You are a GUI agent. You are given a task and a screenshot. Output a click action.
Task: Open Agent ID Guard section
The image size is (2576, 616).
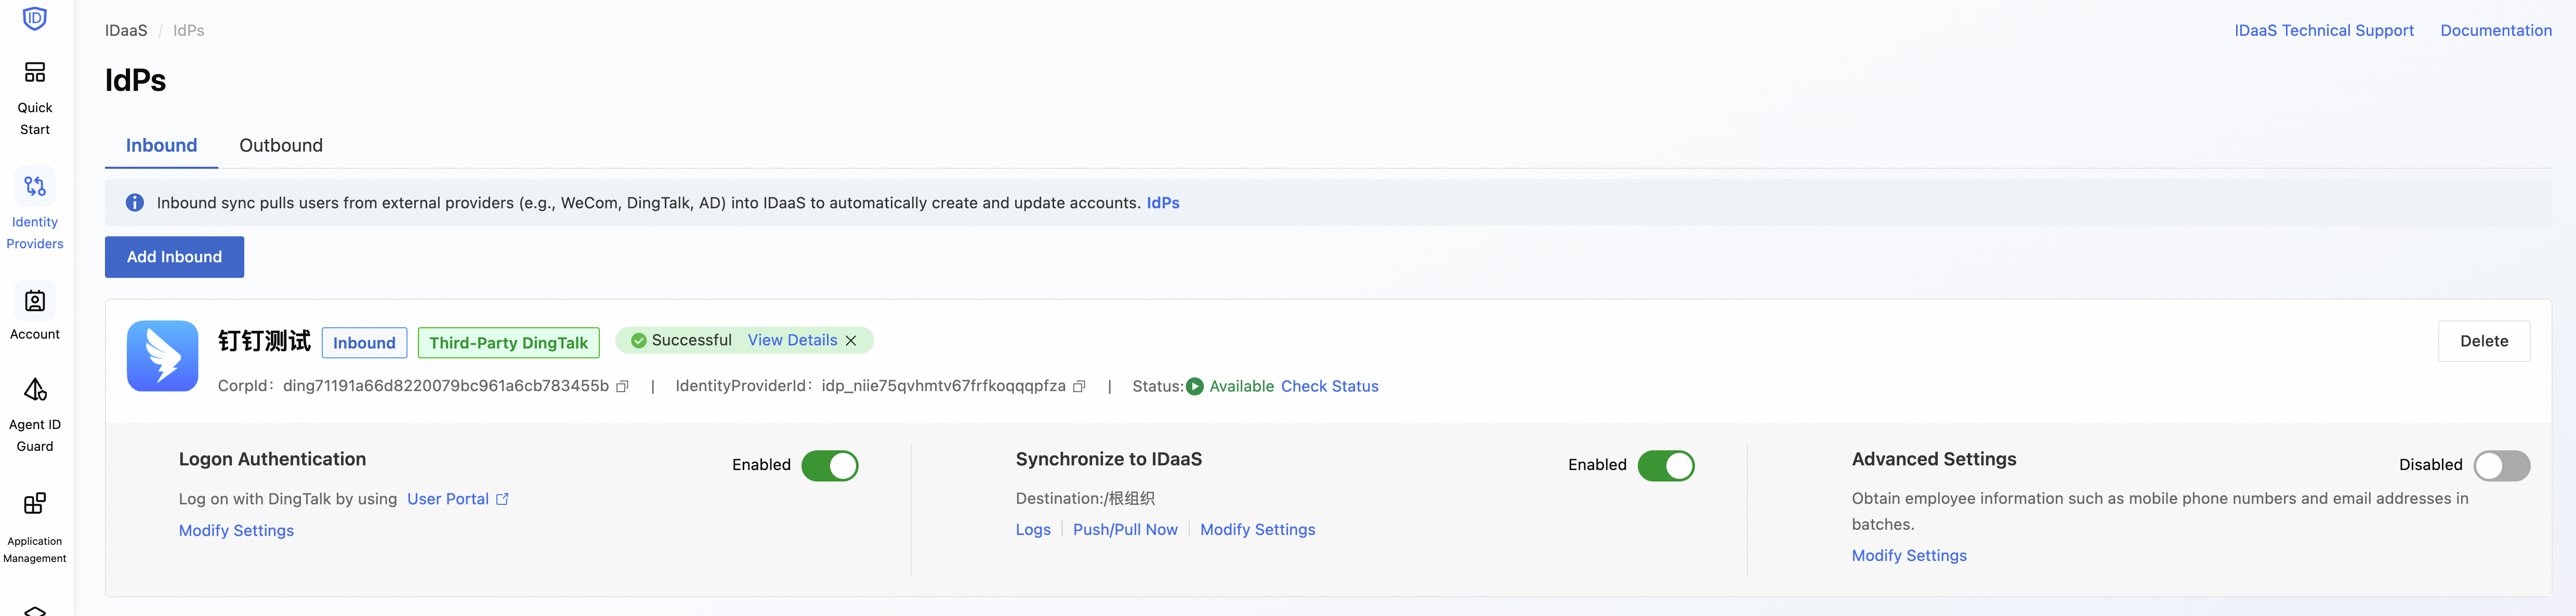point(35,414)
